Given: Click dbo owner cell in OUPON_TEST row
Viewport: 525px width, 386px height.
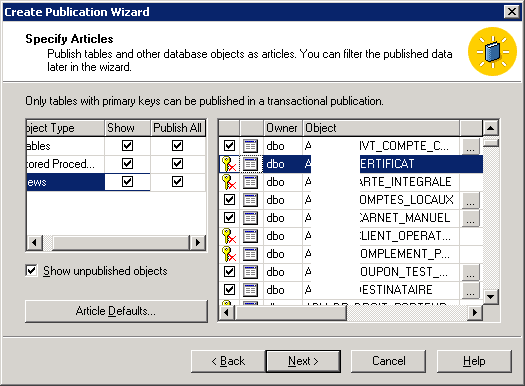Looking at the screenshot, I should click(283, 272).
